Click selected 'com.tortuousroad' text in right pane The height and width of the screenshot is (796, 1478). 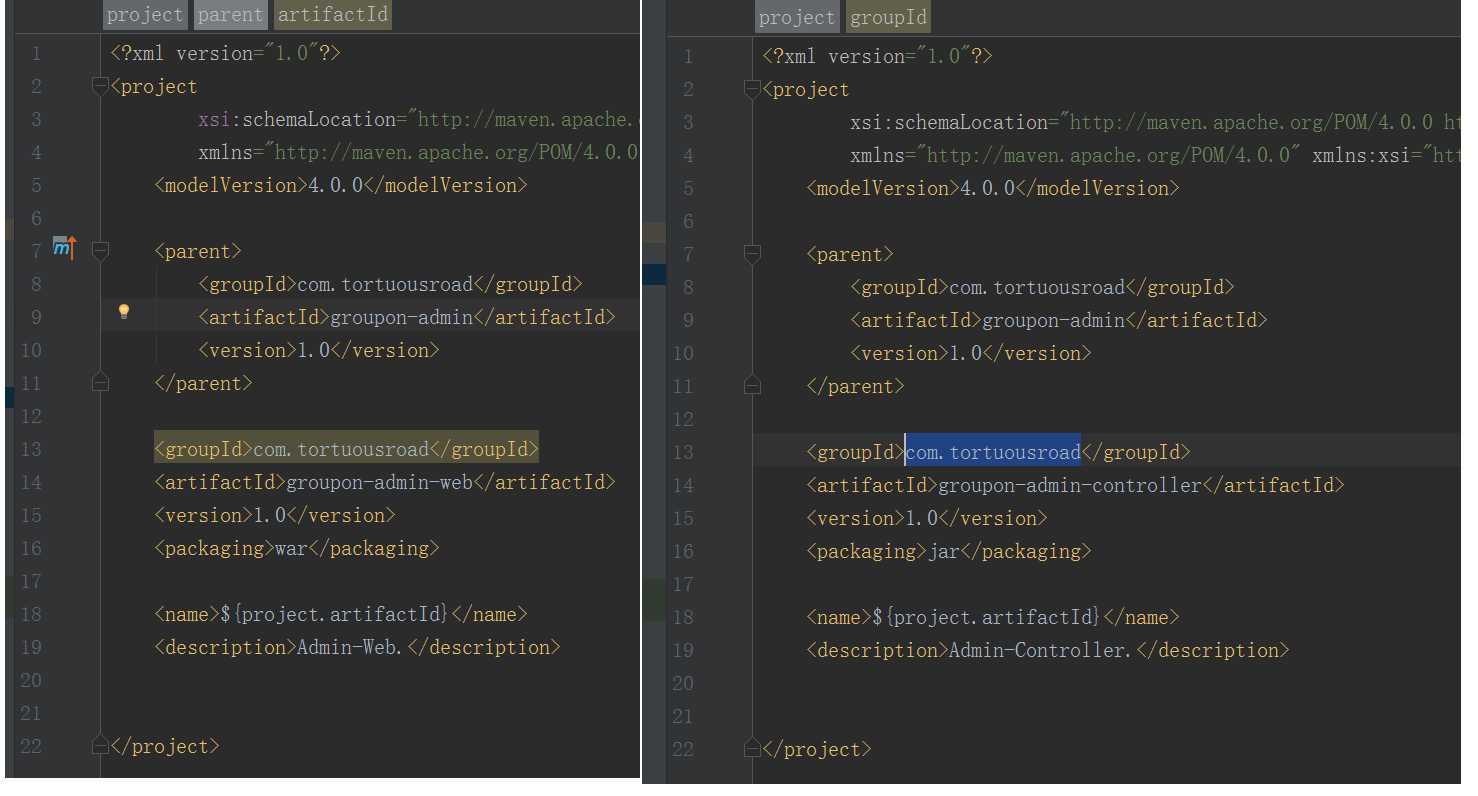993,452
